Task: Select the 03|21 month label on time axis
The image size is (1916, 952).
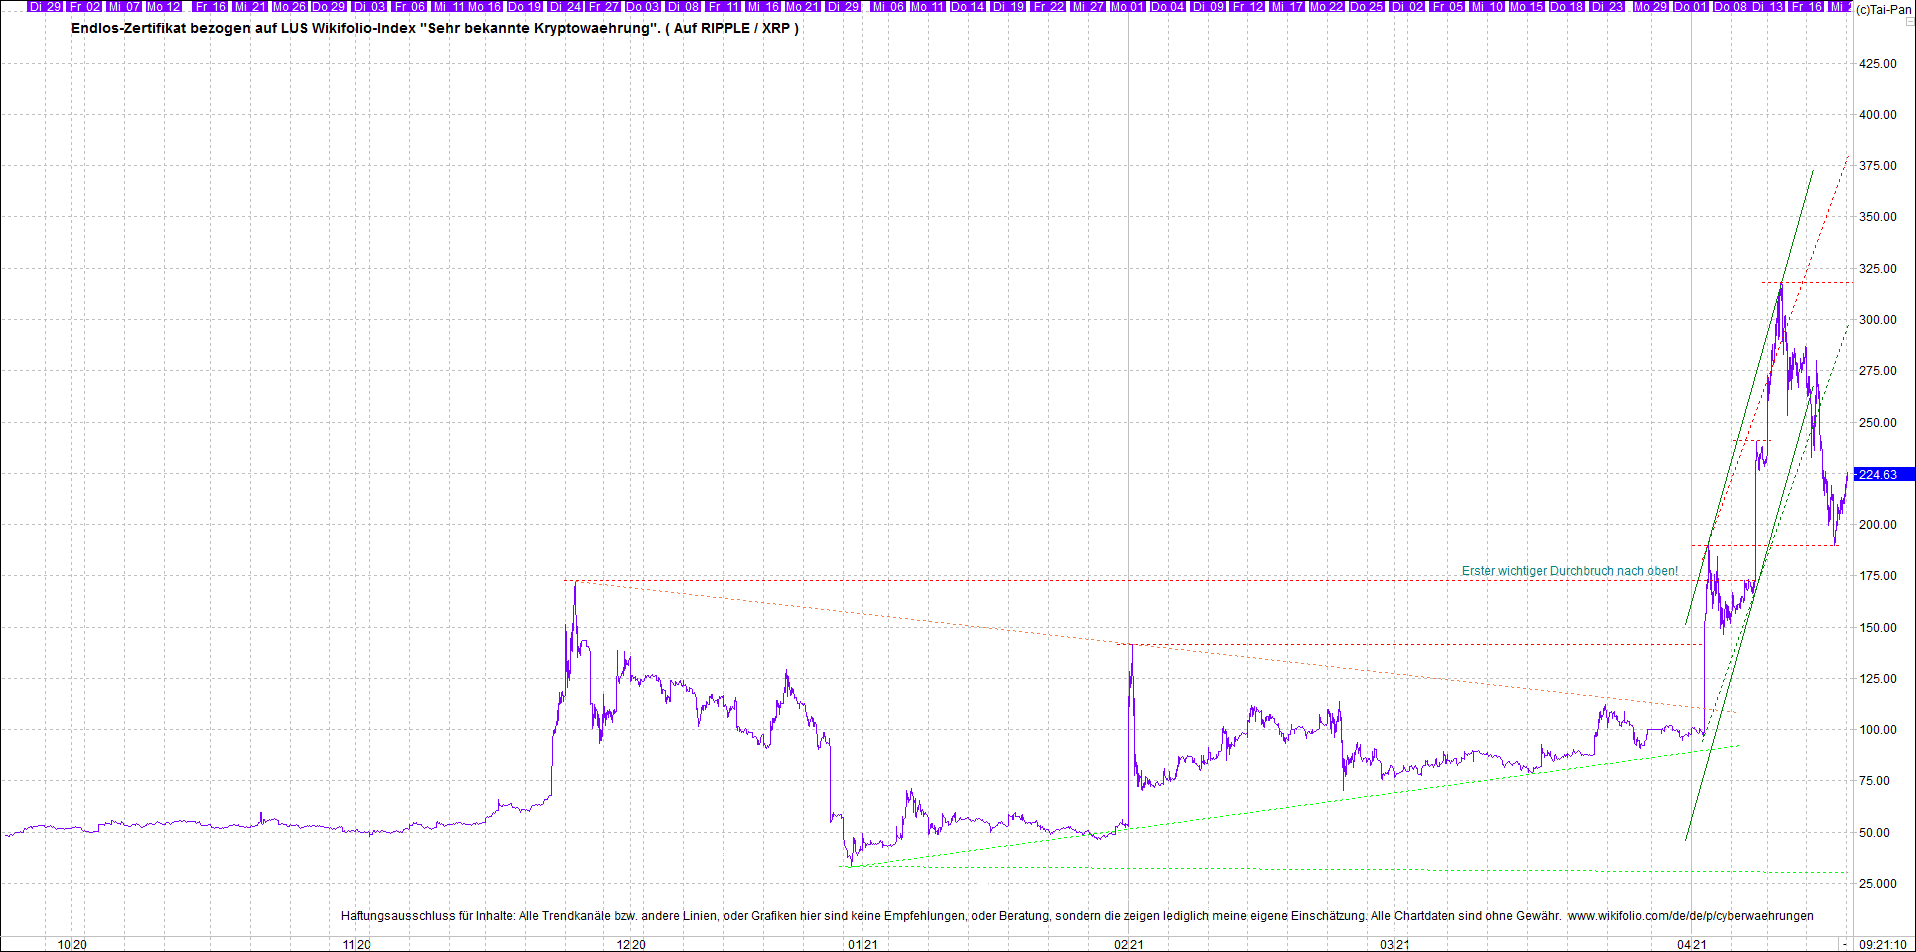Action: [1395, 944]
